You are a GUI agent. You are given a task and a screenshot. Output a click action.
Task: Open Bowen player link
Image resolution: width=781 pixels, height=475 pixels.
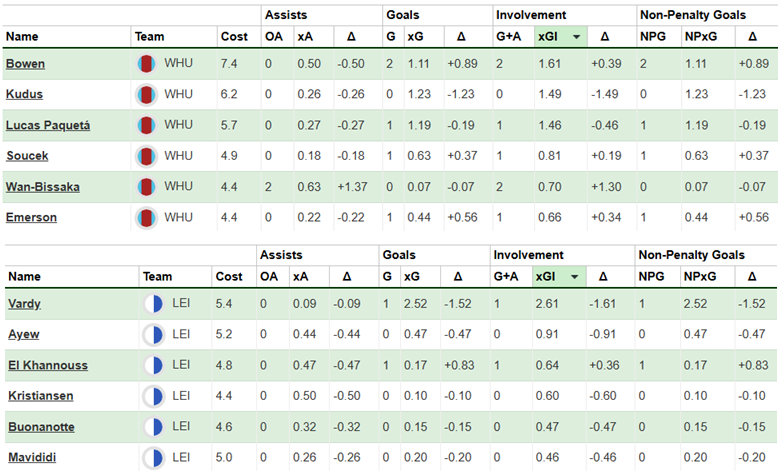25,64
